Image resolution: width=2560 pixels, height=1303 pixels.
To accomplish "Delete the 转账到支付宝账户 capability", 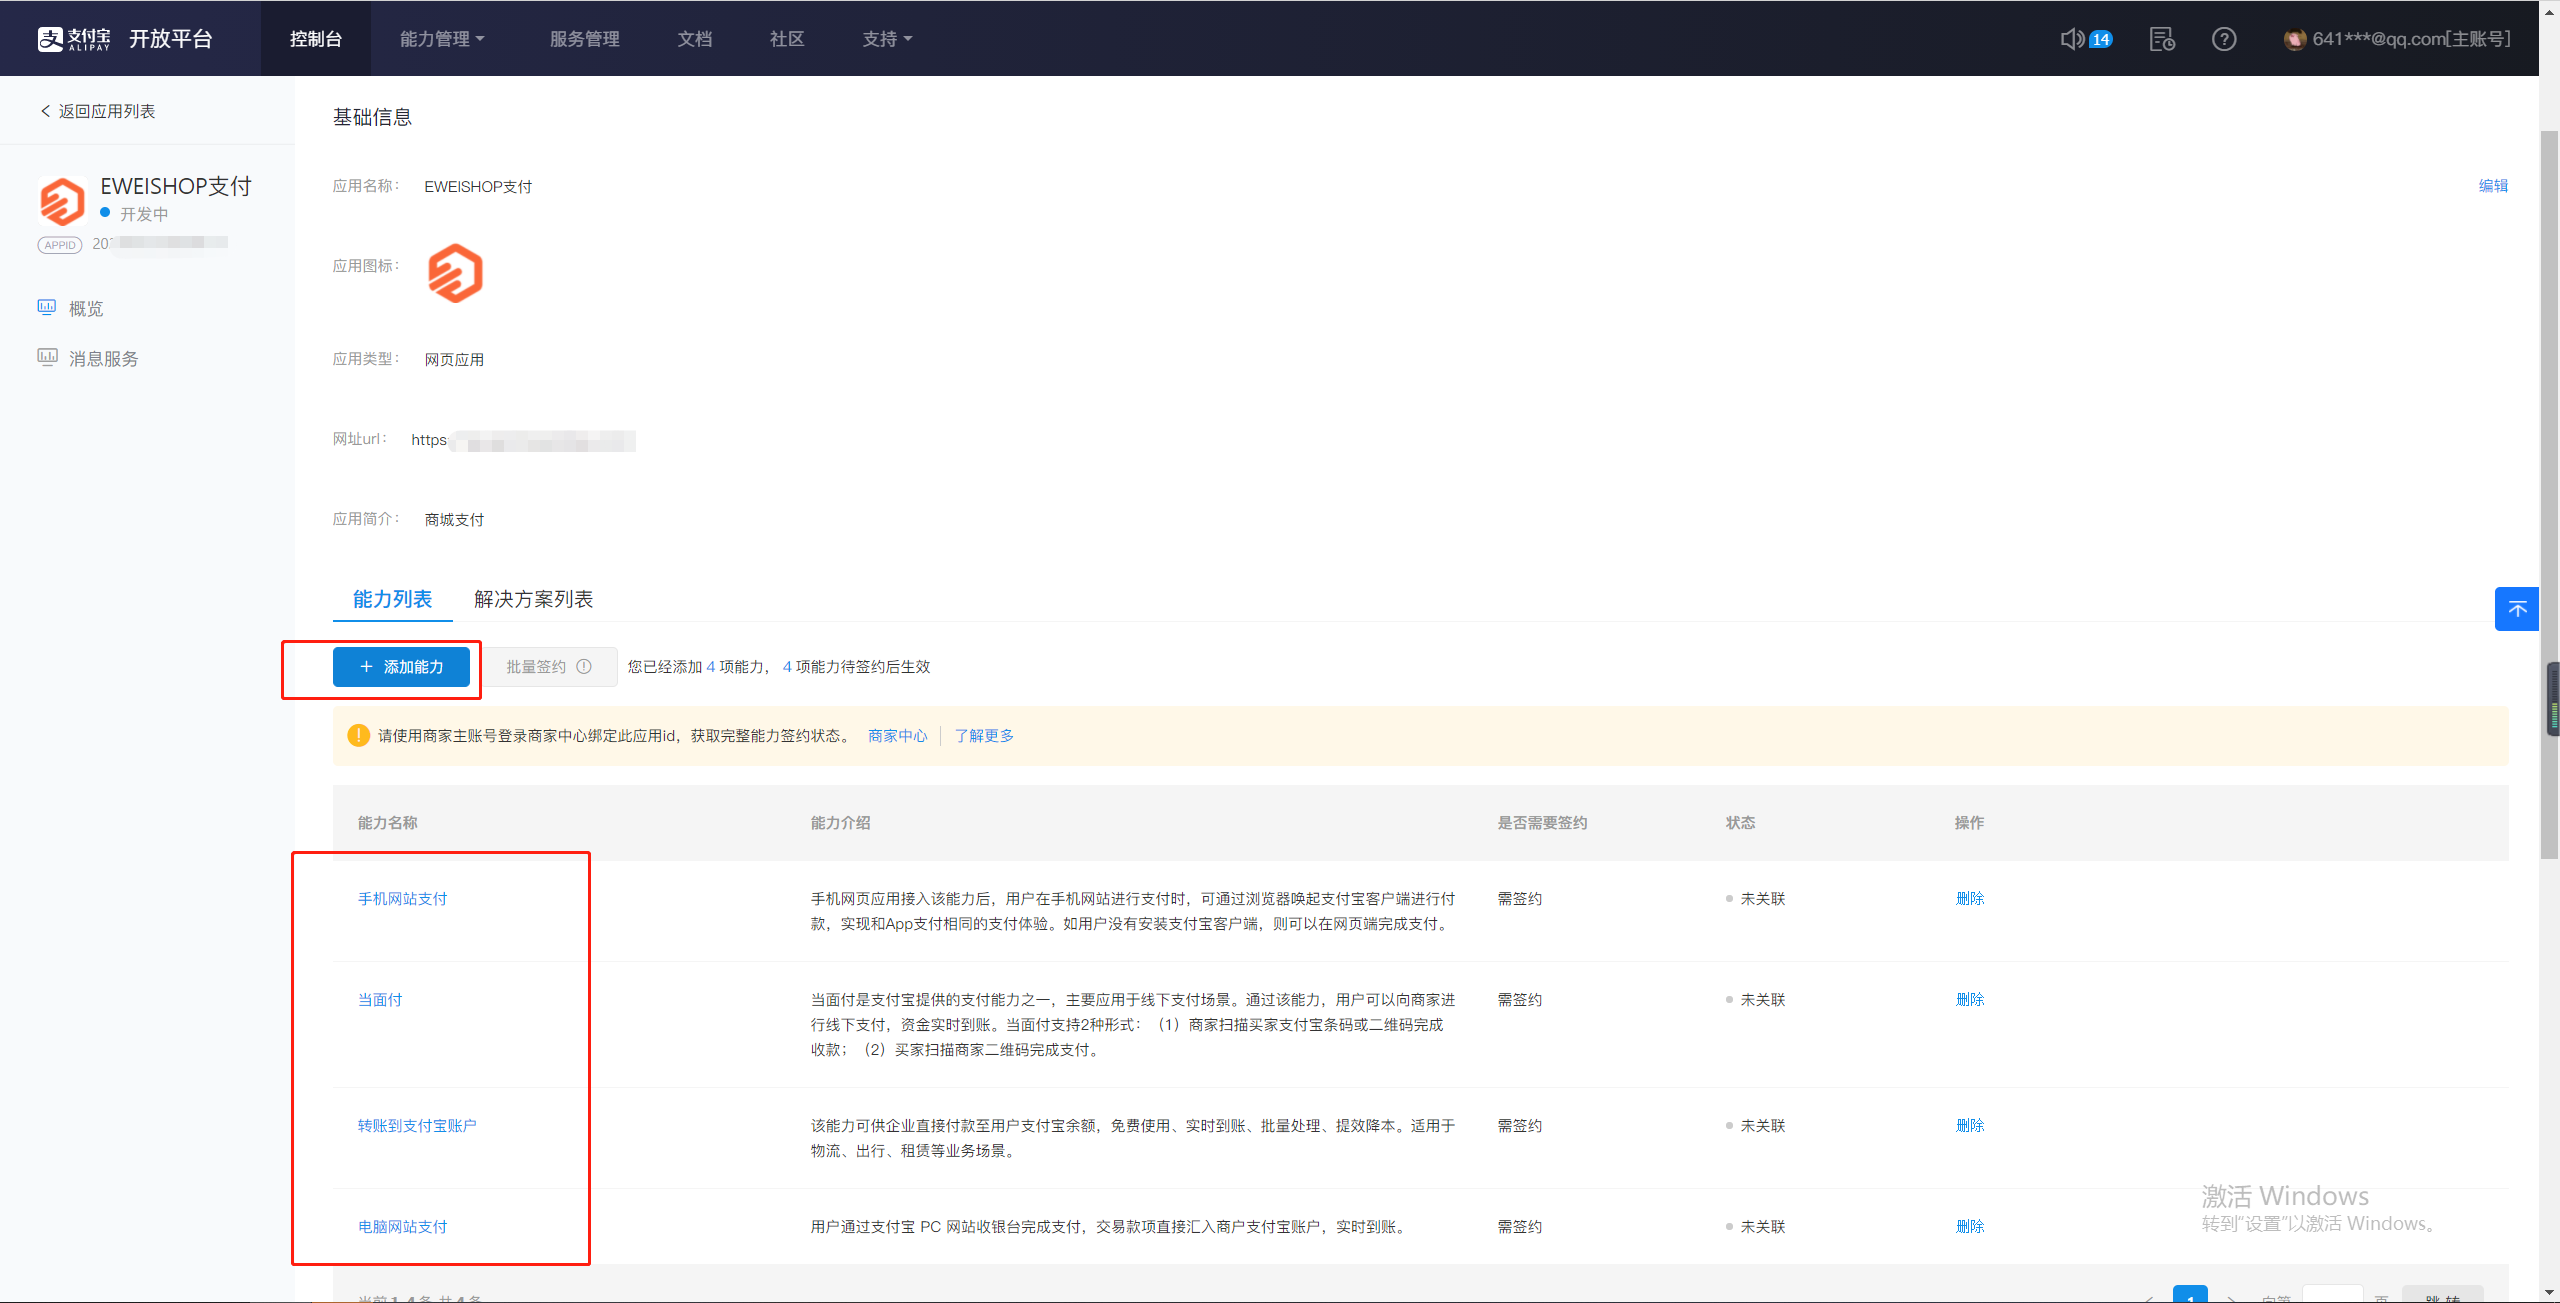I will pyautogui.click(x=1970, y=1126).
